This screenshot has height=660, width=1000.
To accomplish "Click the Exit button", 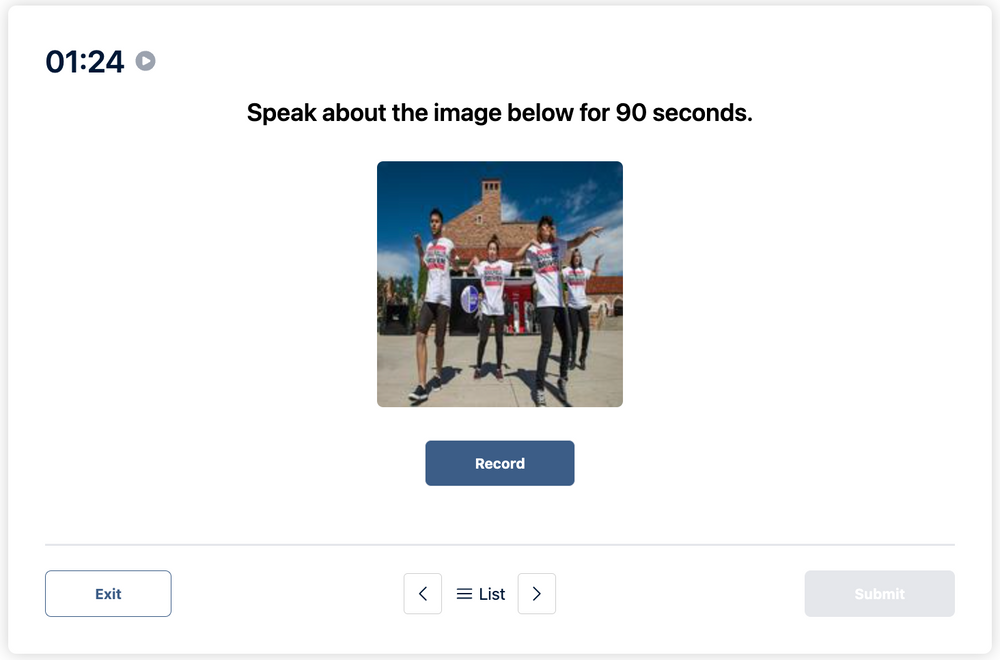I will pos(108,594).
